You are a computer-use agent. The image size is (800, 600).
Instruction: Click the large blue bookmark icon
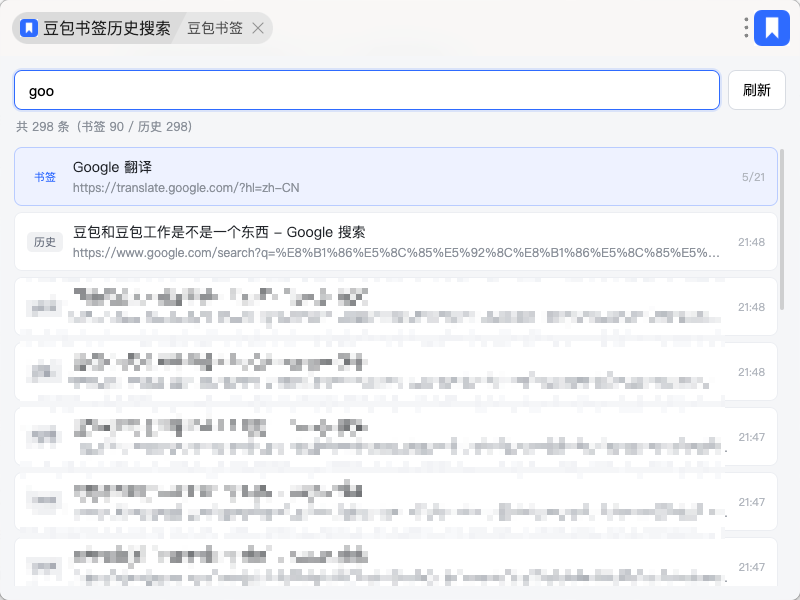(771, 28)
